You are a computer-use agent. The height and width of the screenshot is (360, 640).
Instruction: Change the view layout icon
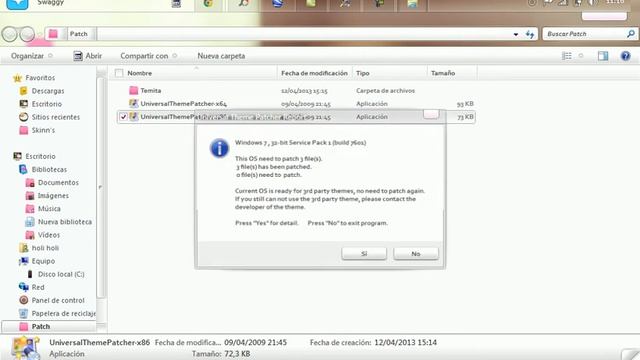click(567, 56)
